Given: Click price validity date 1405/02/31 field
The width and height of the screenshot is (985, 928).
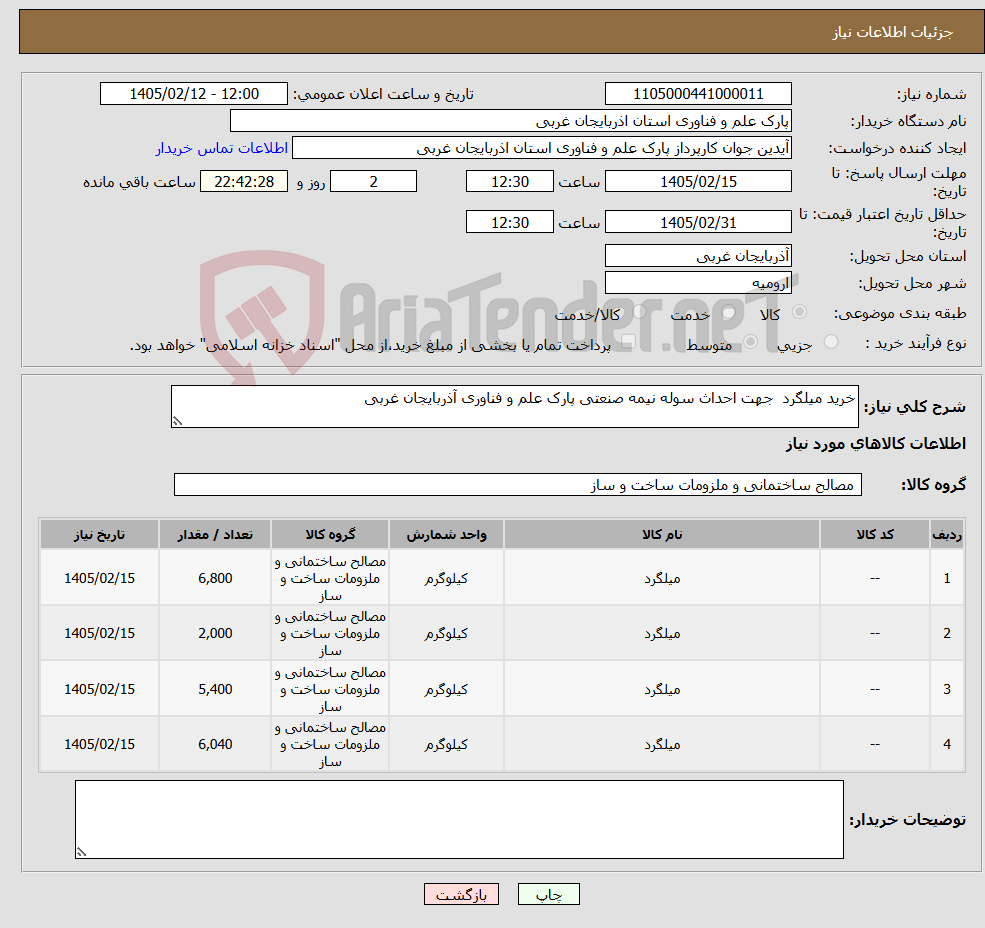Looking at the screenshot, I should point(698,222).
